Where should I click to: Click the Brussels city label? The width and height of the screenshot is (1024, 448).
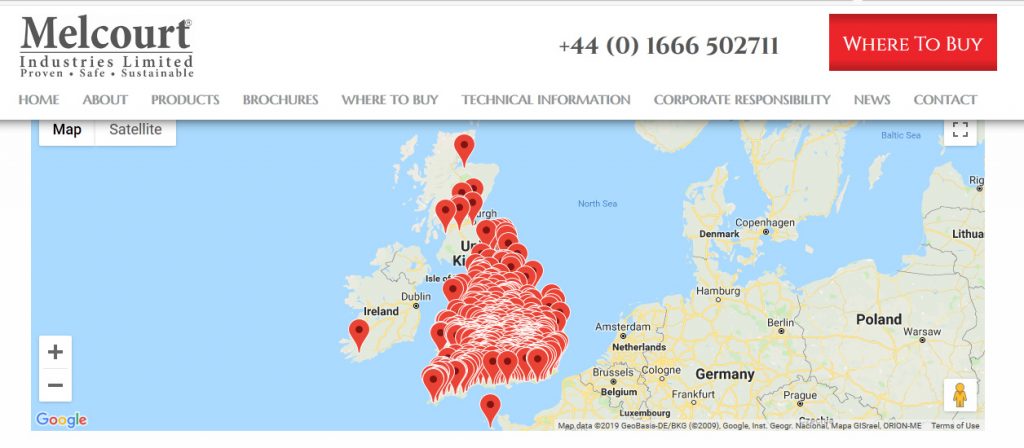613,372
